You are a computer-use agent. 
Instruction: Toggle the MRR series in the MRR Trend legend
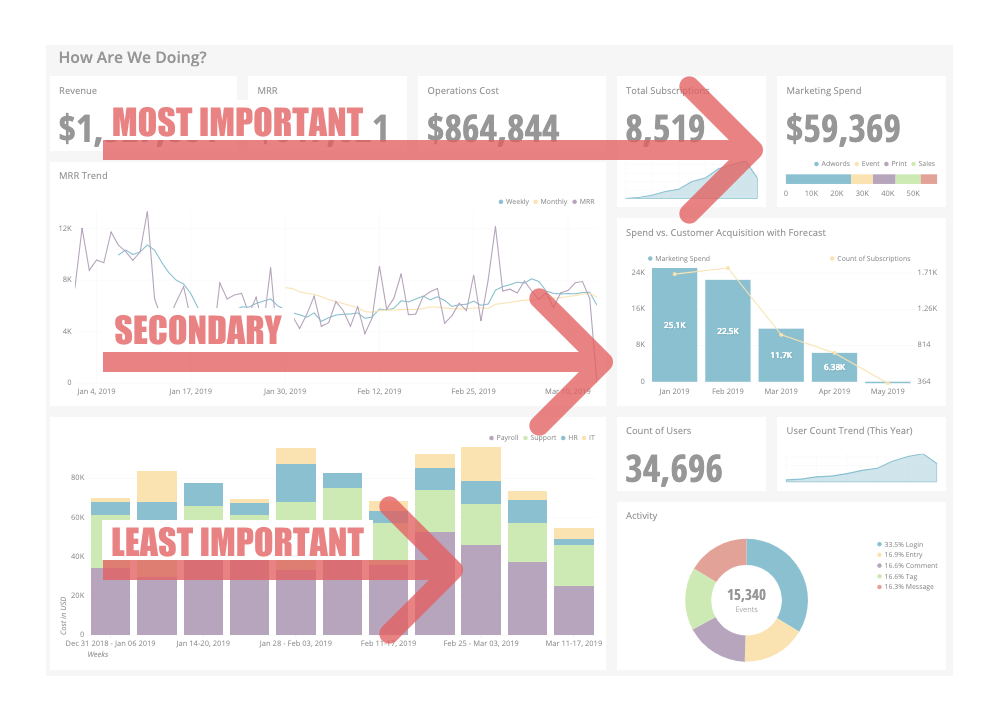(x=583, y=202)
